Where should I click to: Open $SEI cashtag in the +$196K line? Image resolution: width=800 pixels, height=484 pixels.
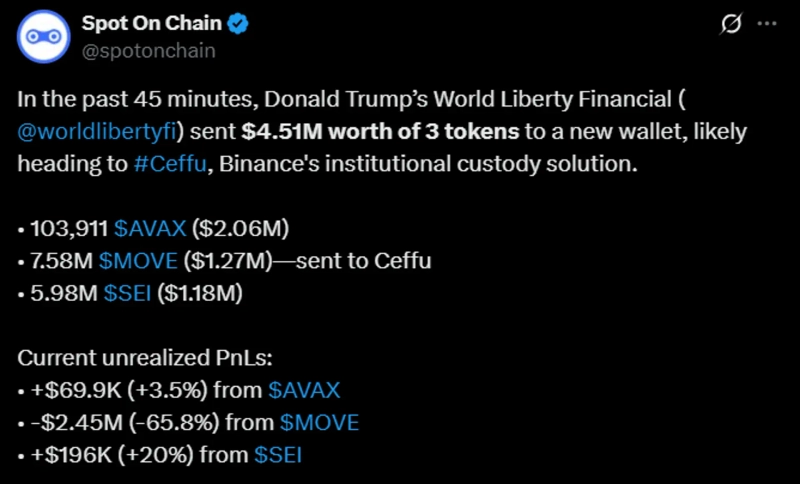pos(278,455)
